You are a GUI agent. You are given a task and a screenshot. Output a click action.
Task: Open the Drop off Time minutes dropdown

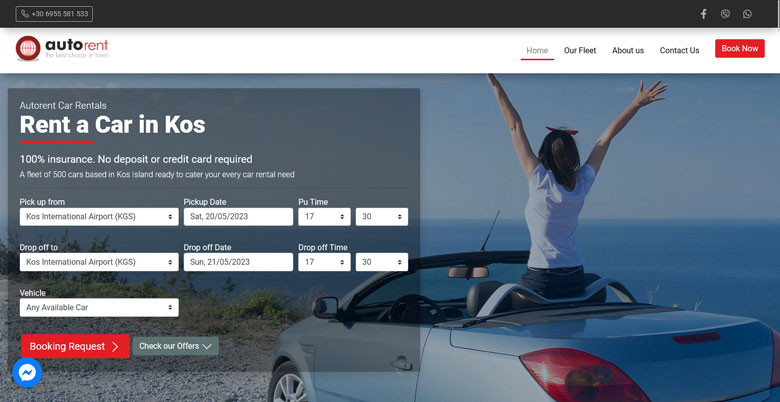[x=382, y=262]
